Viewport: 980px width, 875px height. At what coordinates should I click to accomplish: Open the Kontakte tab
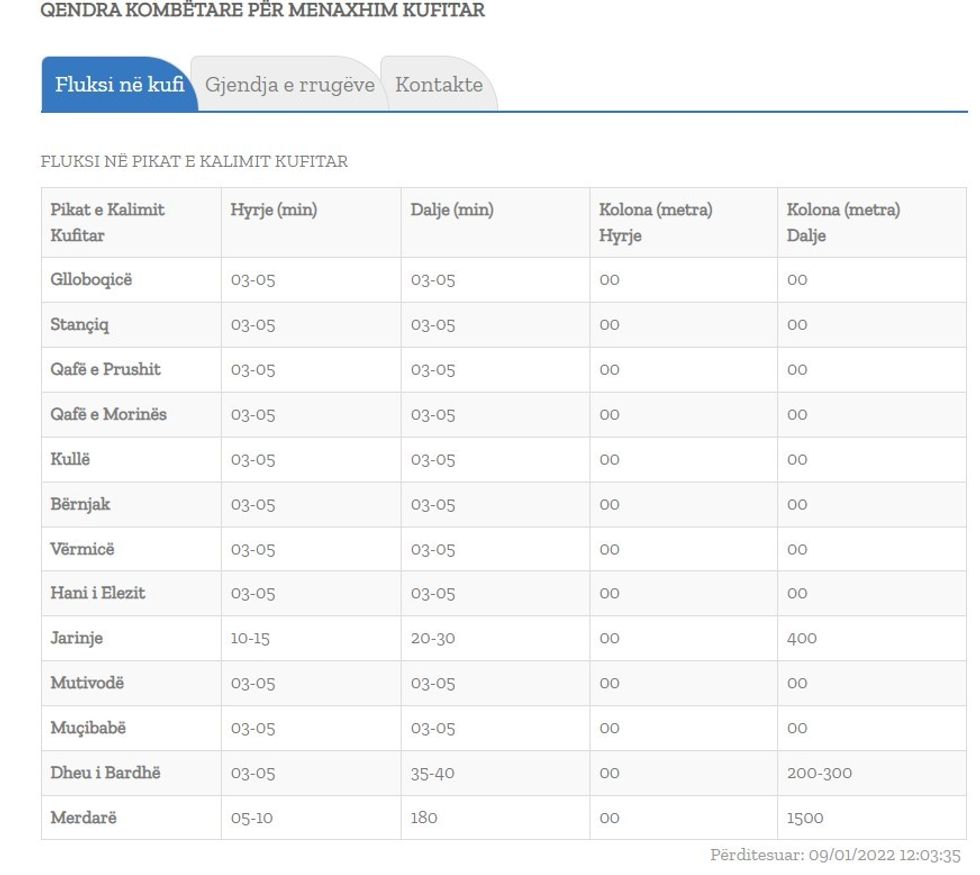point(438,85)
